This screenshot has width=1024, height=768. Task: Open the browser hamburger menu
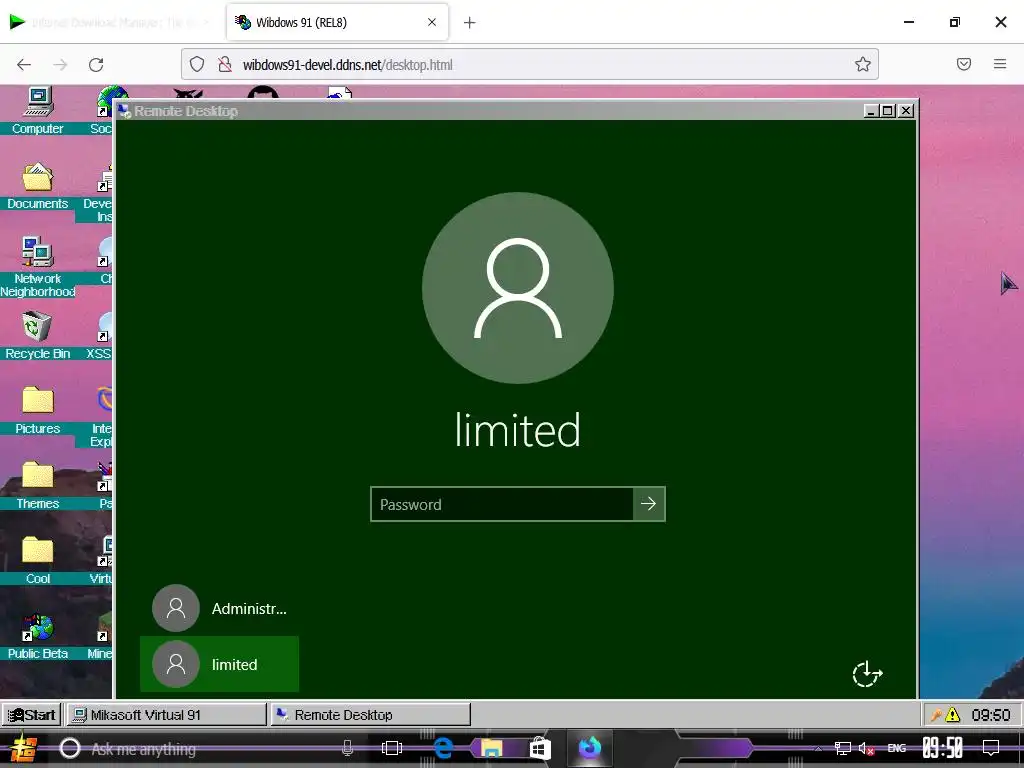coord(1000,64)
